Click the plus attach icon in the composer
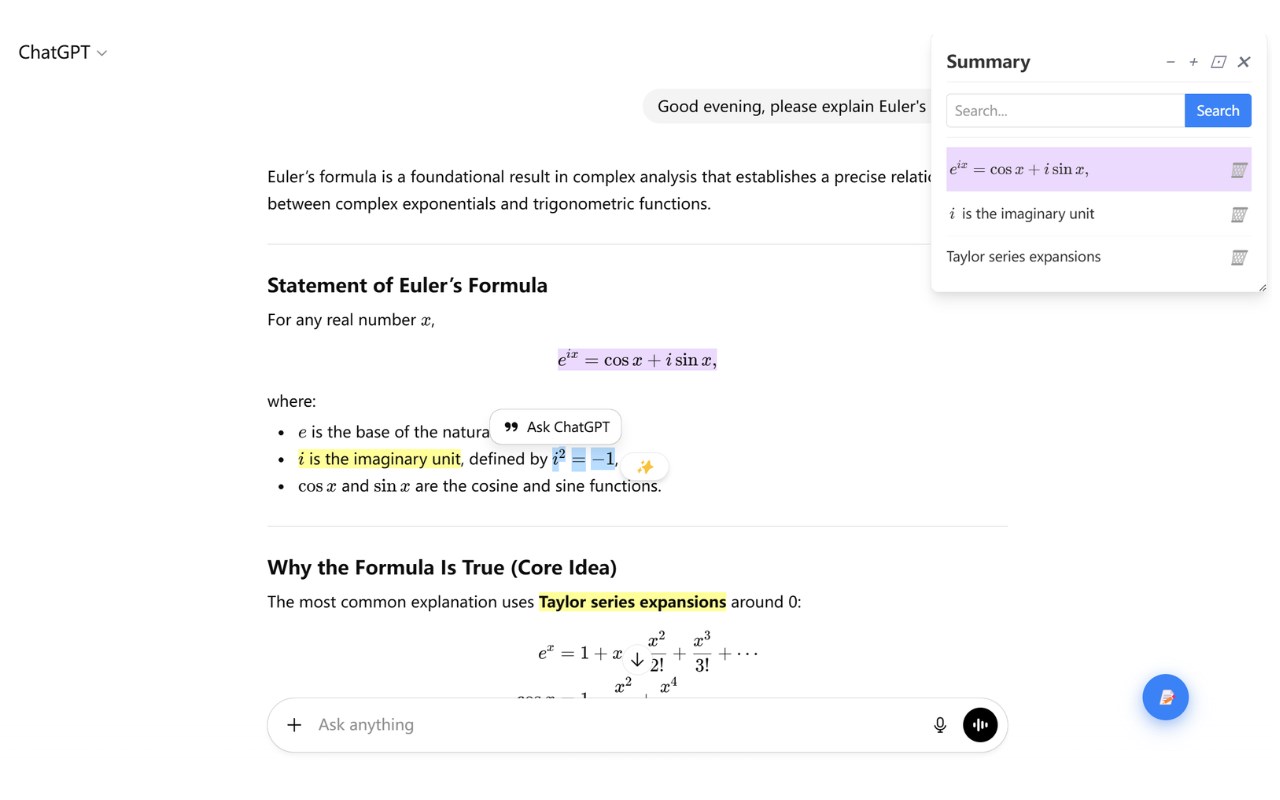The width and height of the screenshot is (1280, 800). pos(294,725)
